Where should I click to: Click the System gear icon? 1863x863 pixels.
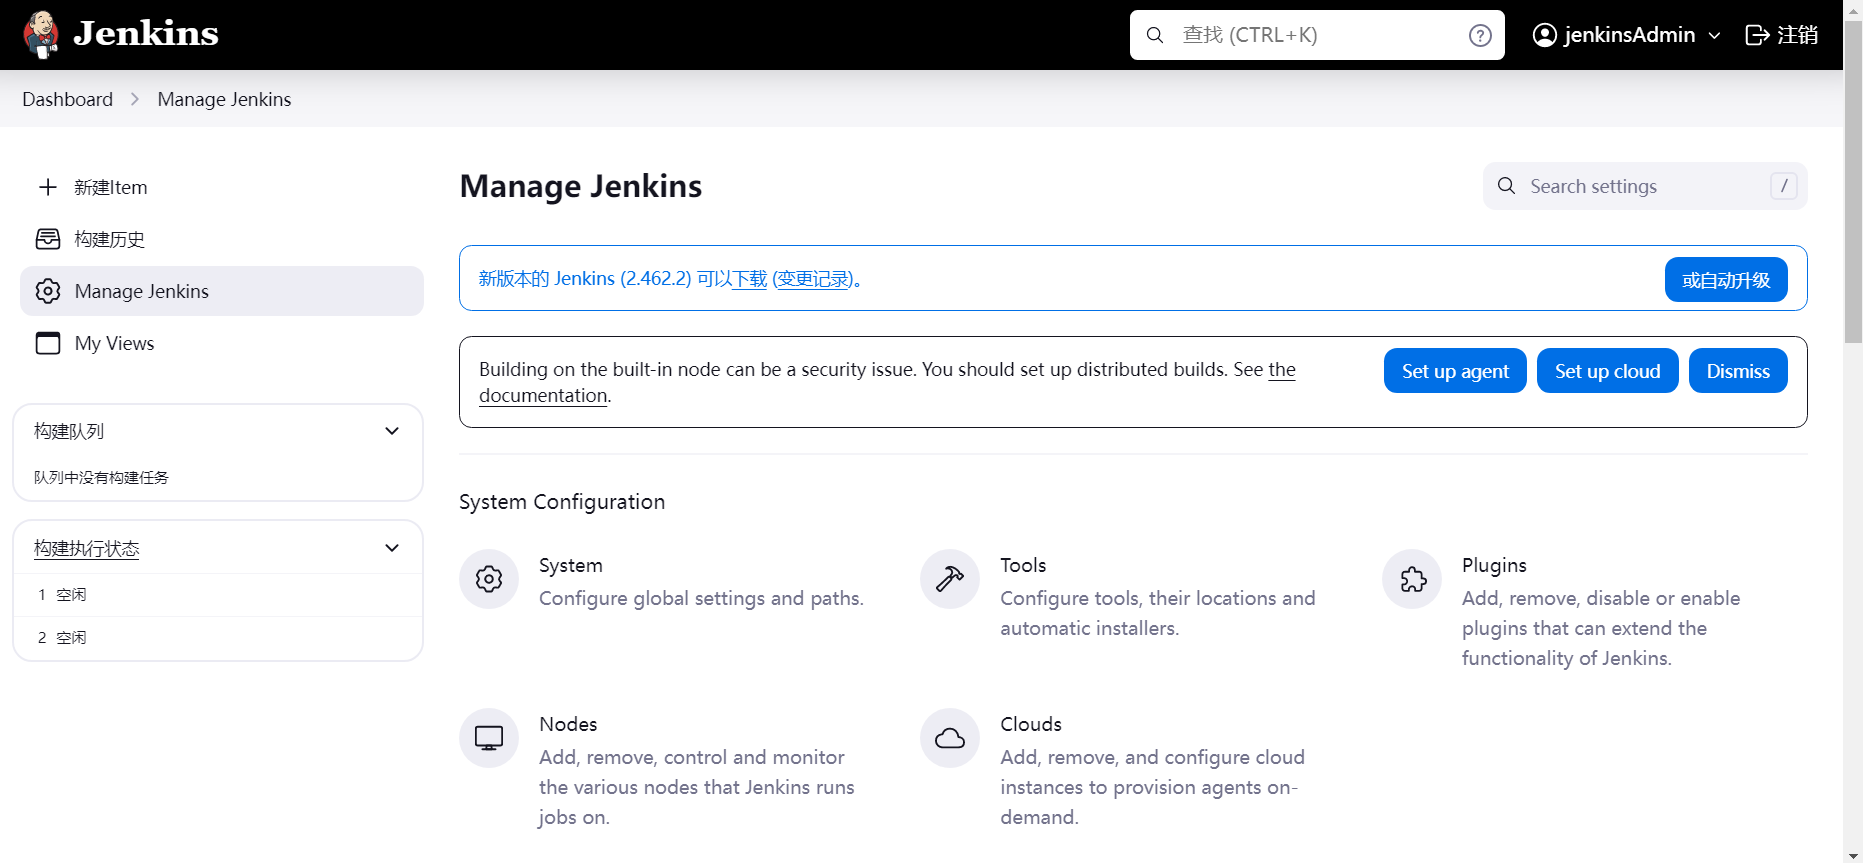489,579
